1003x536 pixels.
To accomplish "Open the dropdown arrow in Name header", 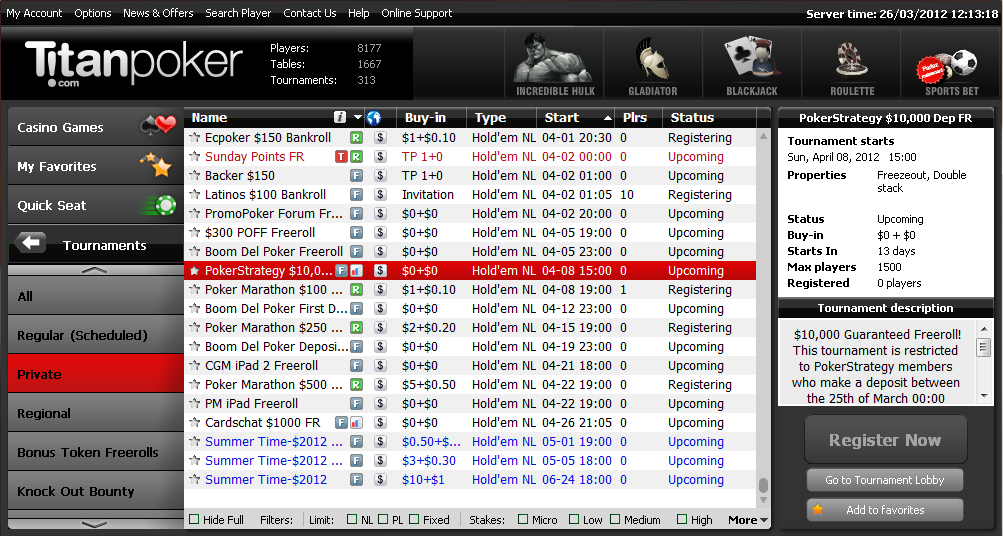I will 357,118.
